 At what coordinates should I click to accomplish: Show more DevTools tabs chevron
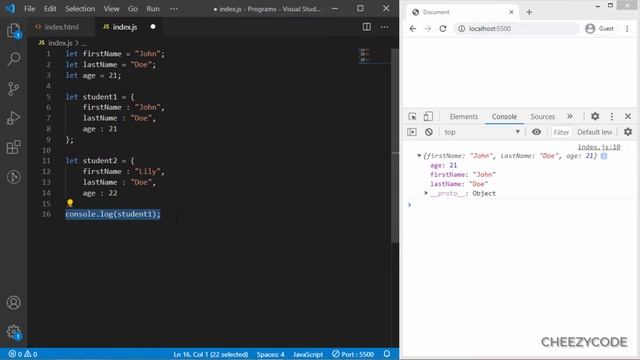click(570, 116)
